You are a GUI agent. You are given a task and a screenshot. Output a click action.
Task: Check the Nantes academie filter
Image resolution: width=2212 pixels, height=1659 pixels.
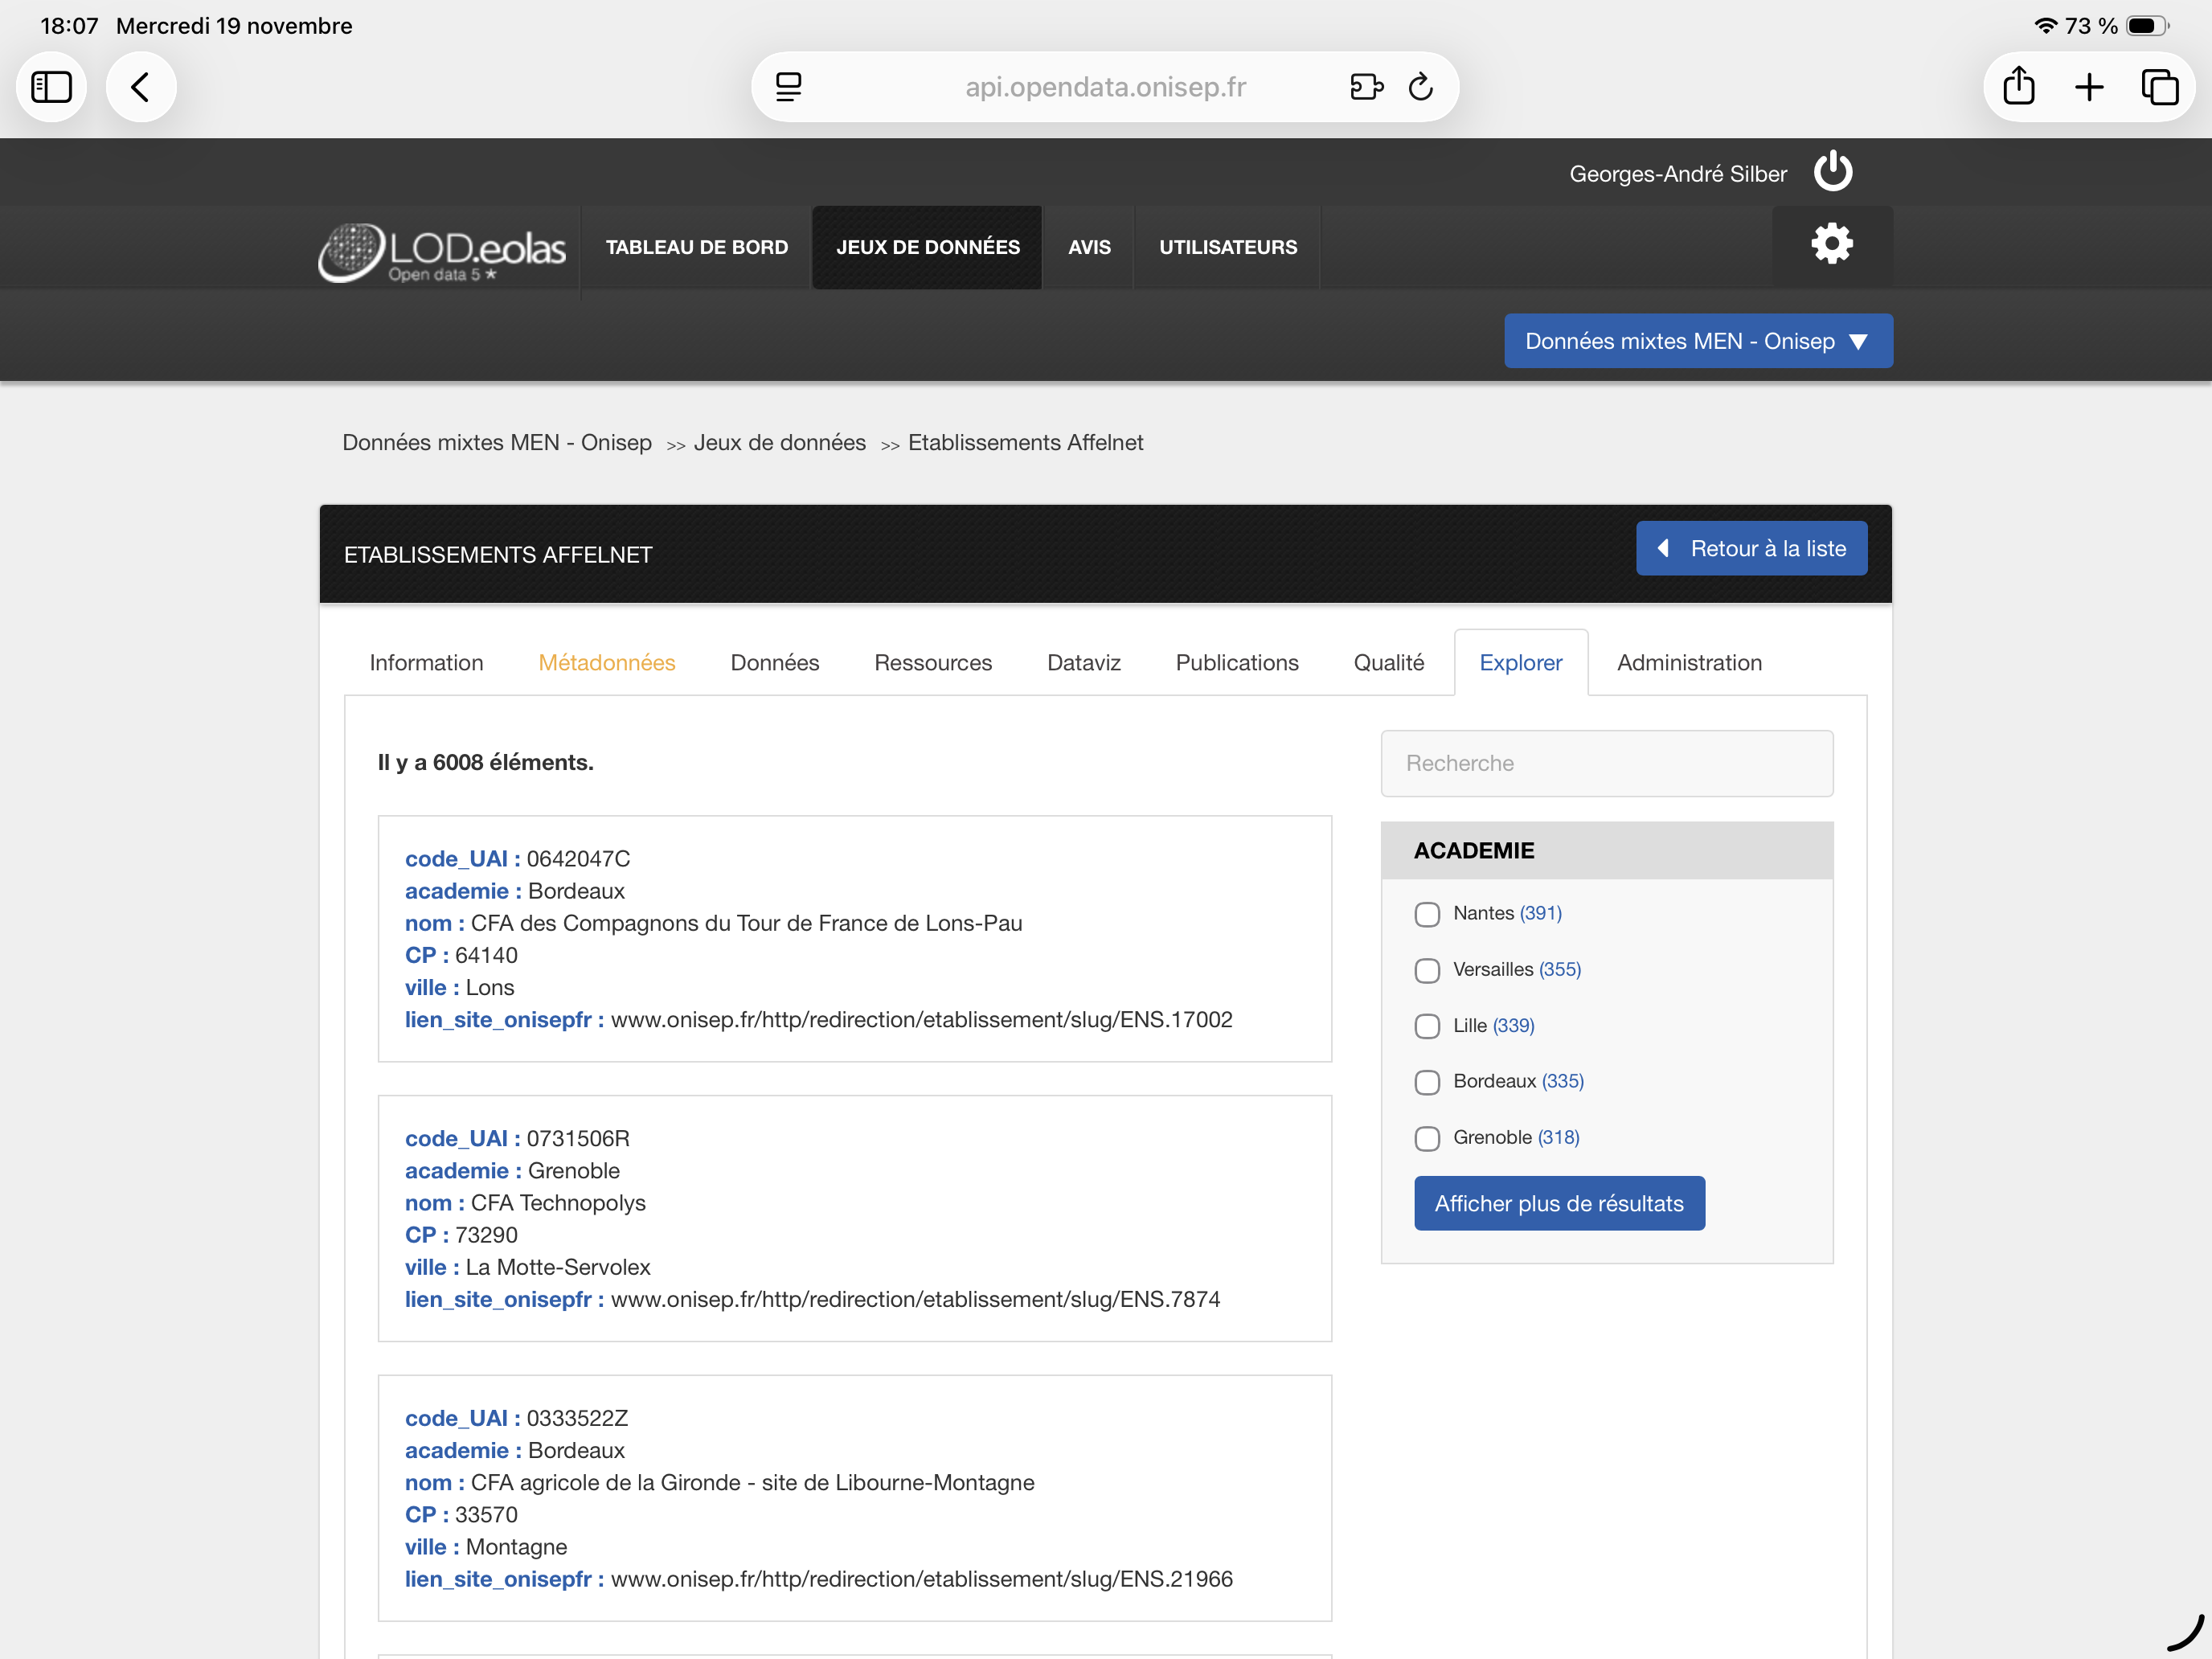click(x=1427, y=914)
